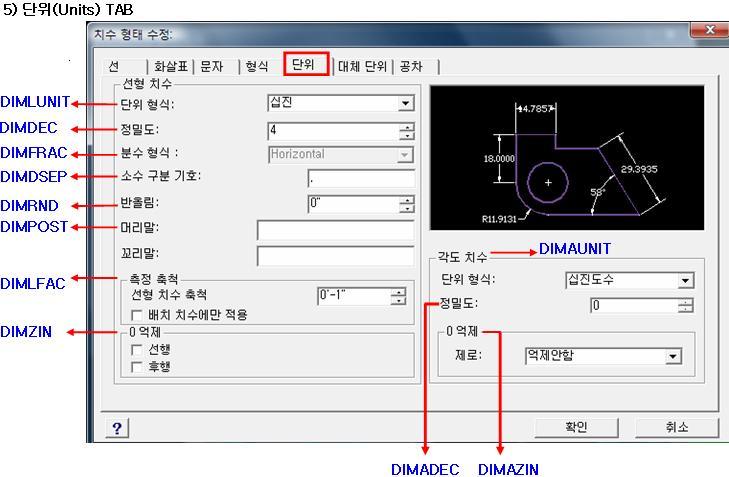Click the linear 정밀도 field showing 4

pyautogui.click(x=333, y=131)
